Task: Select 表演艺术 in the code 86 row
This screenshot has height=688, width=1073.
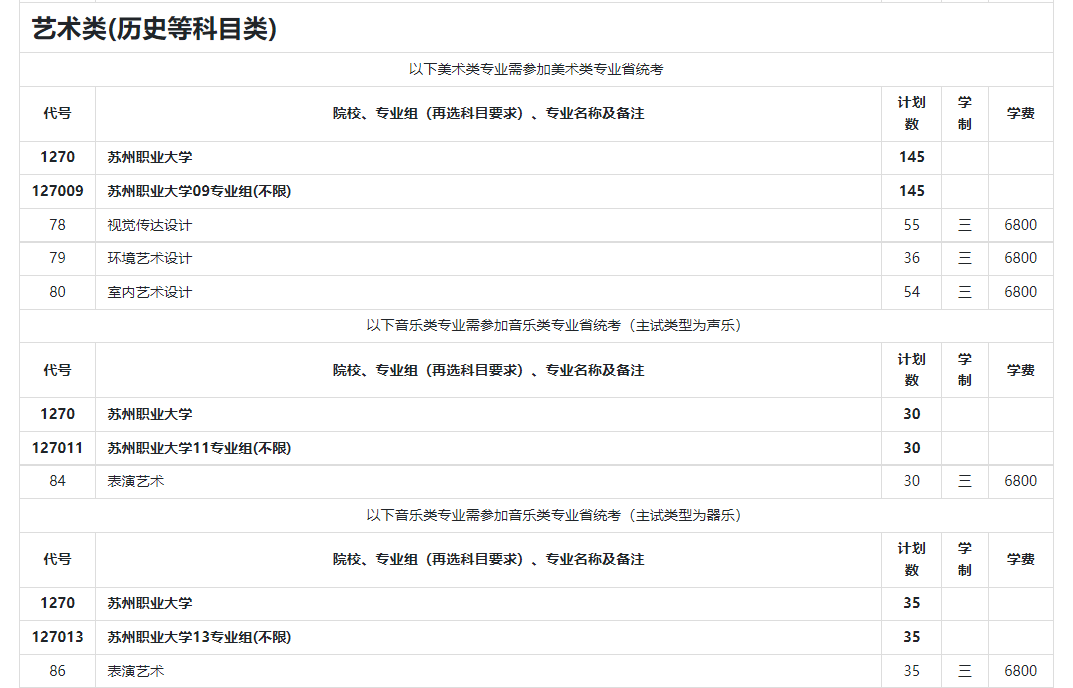Action: pyautogui.click(x=135, y=671)
